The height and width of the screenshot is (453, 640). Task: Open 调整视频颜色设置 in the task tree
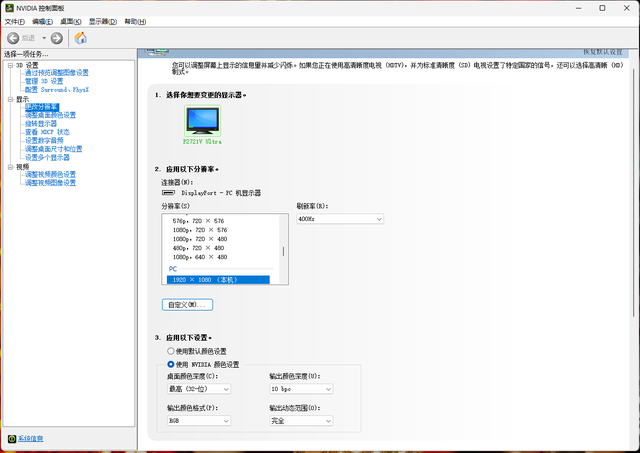pyautogui.click(x=50, y=174)
